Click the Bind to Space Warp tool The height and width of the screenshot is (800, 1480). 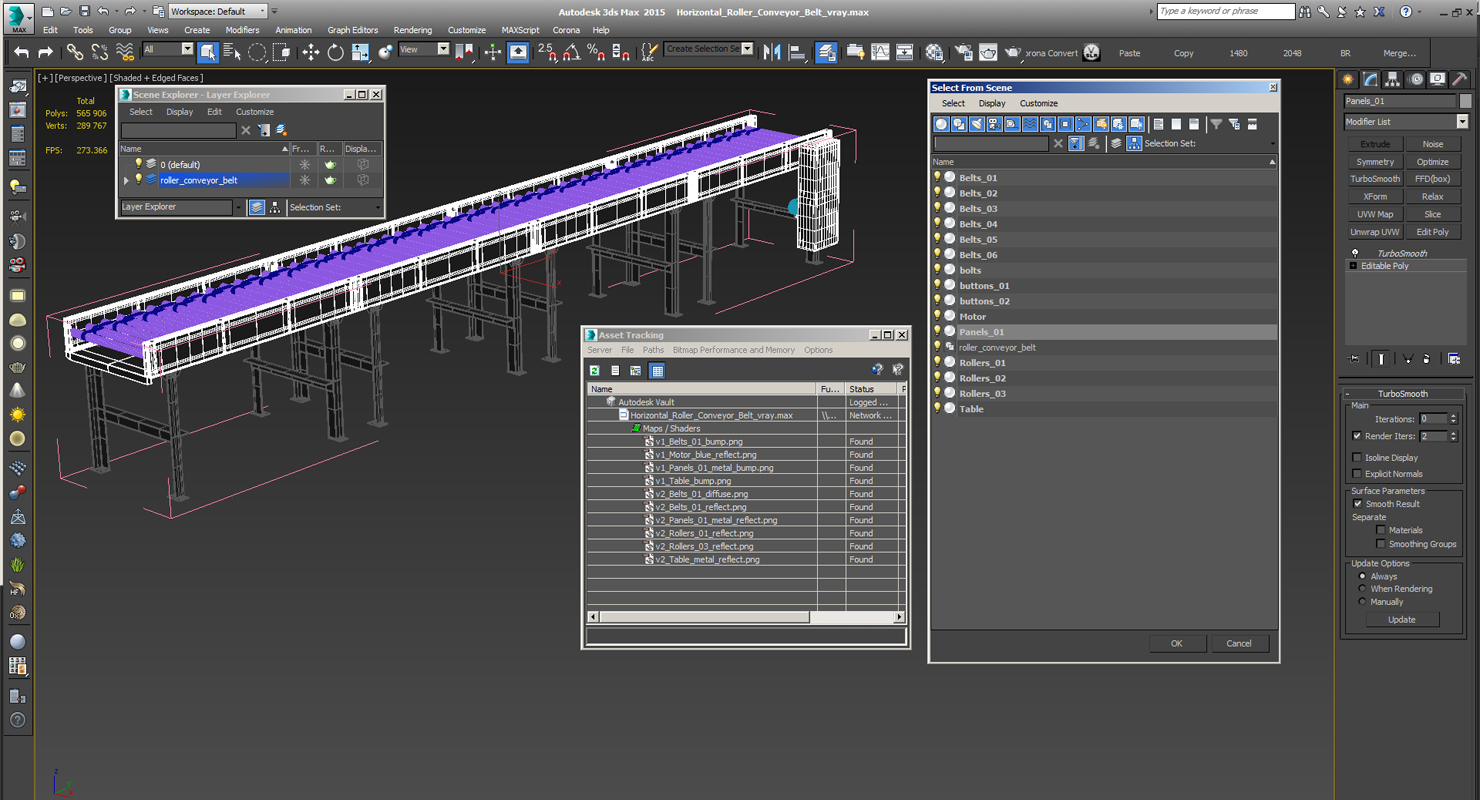(x=125, y=52)
